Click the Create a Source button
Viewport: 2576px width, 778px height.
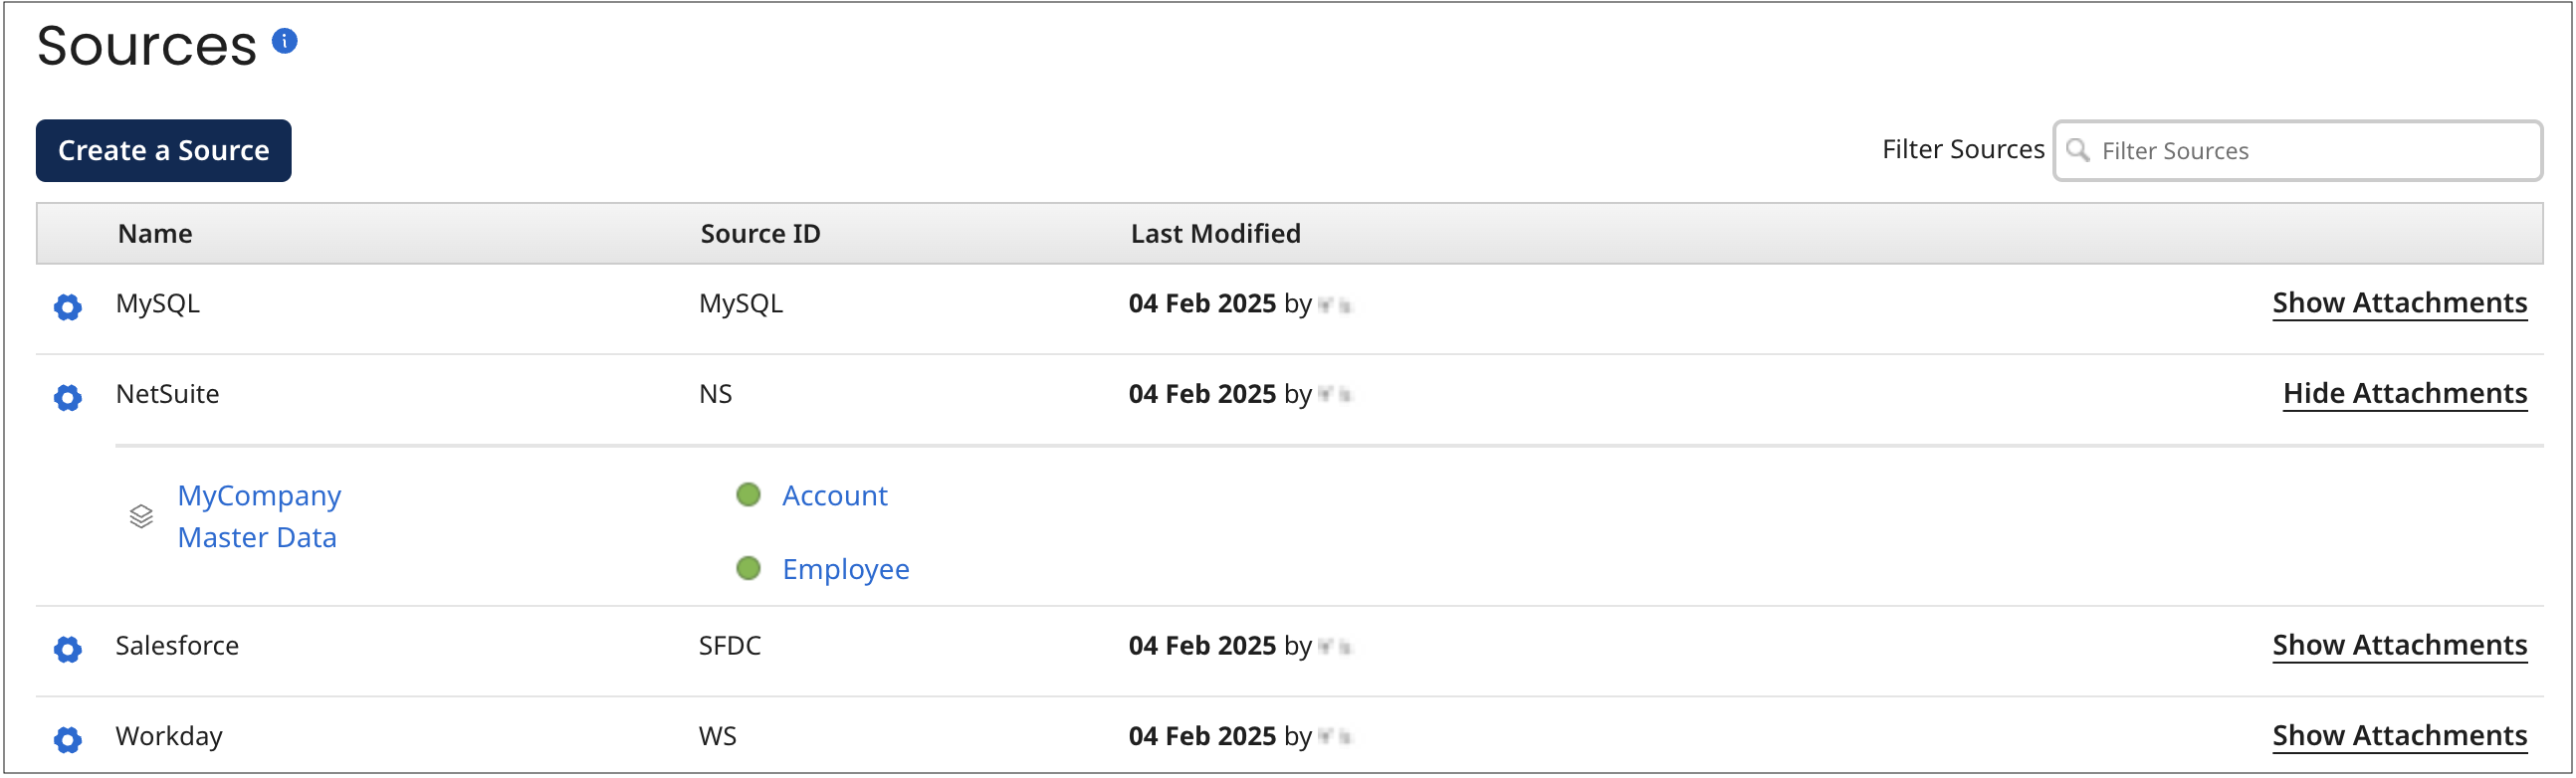click(x=163, y=150)
